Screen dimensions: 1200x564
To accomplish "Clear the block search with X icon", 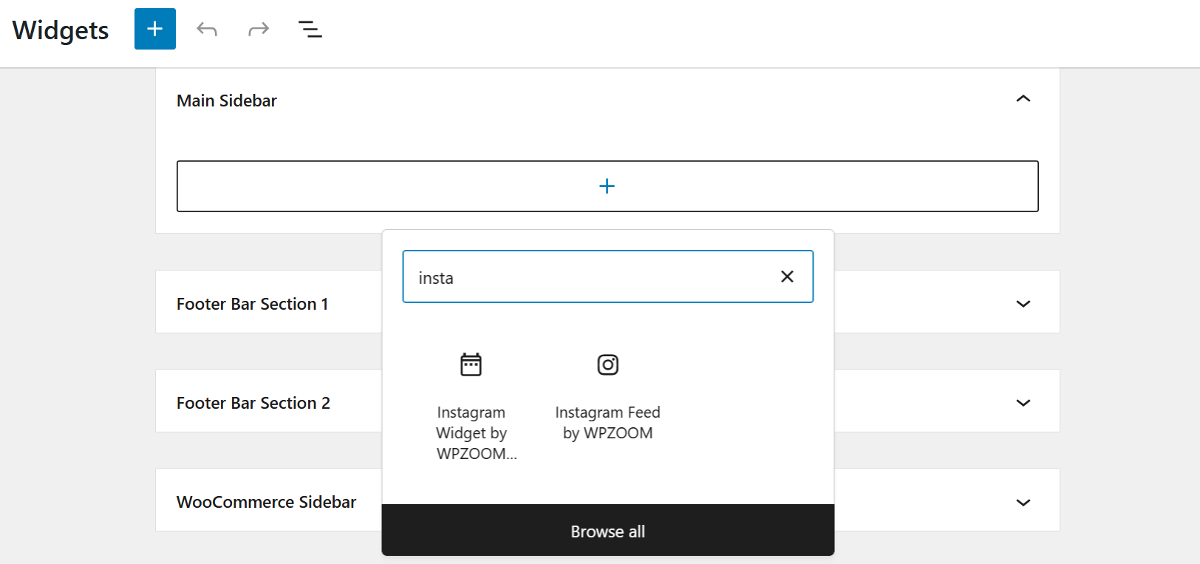I will (x=787, y=277).
